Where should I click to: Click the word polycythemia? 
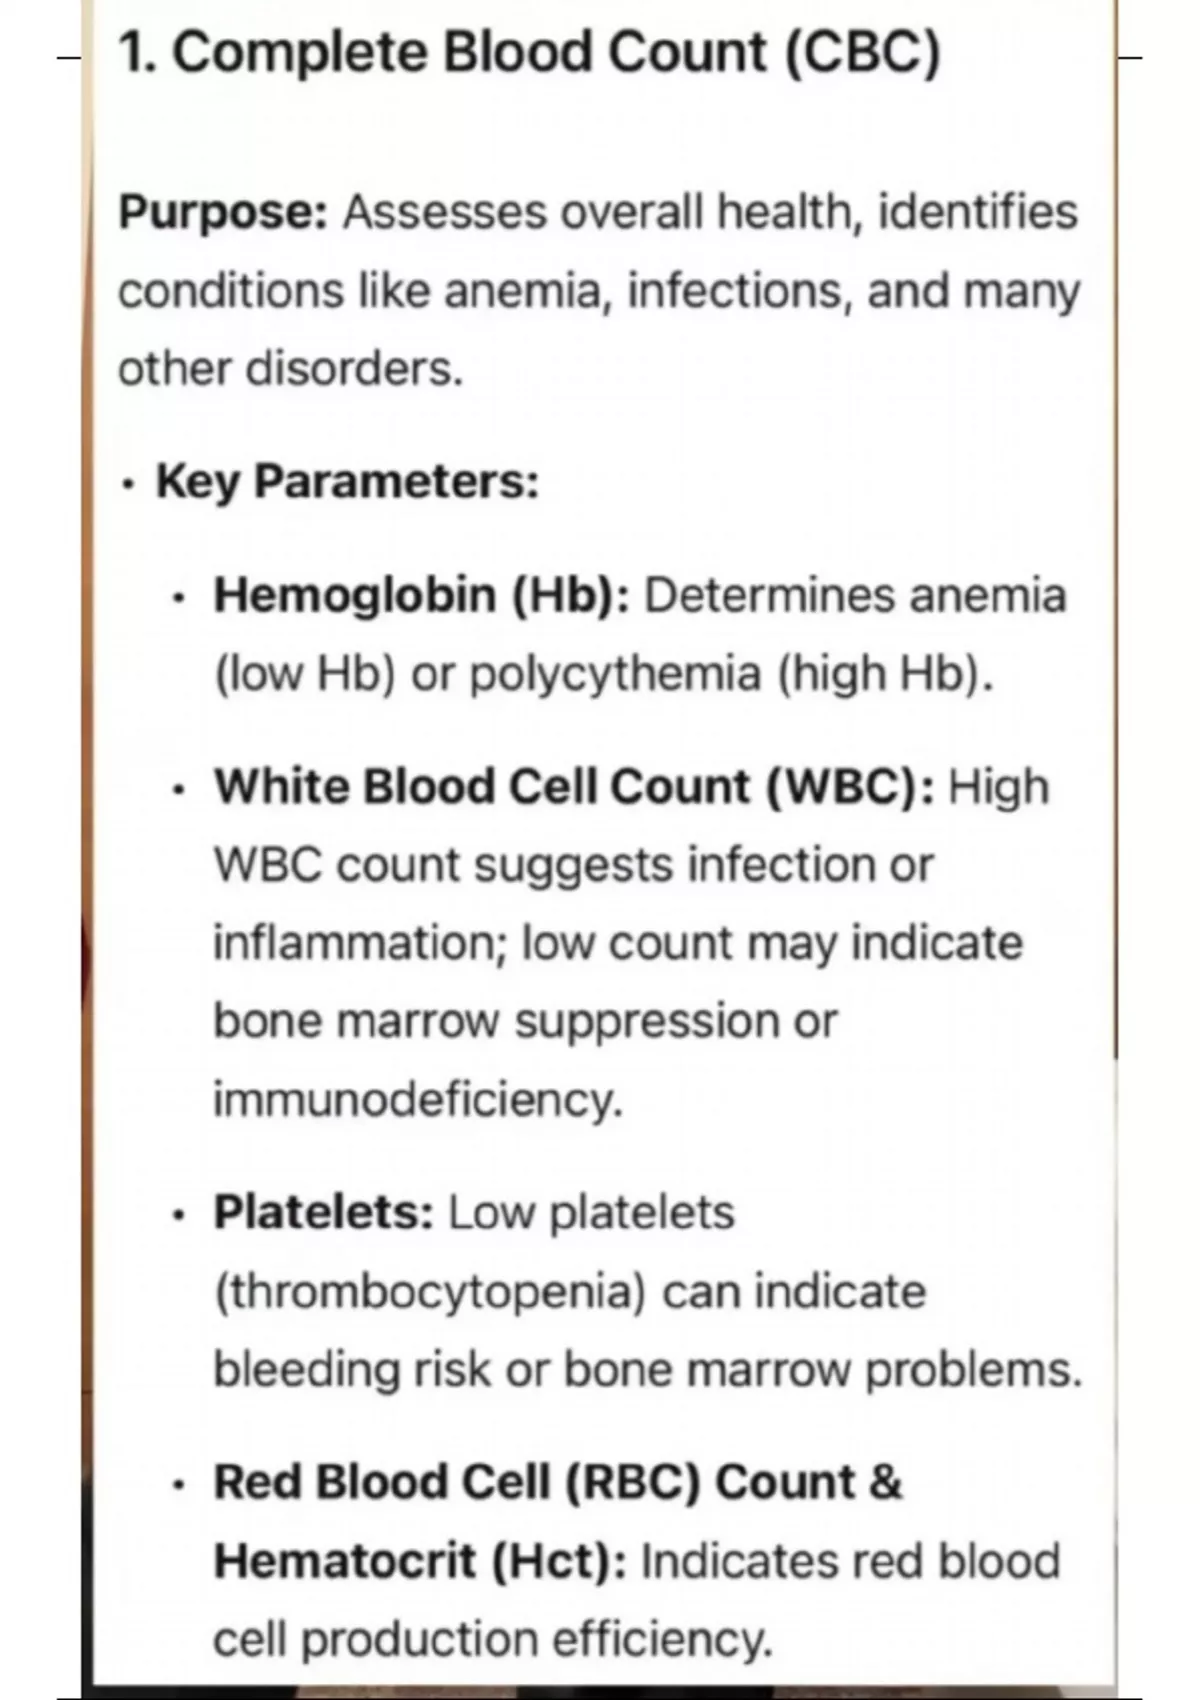(x=615, y=674)
